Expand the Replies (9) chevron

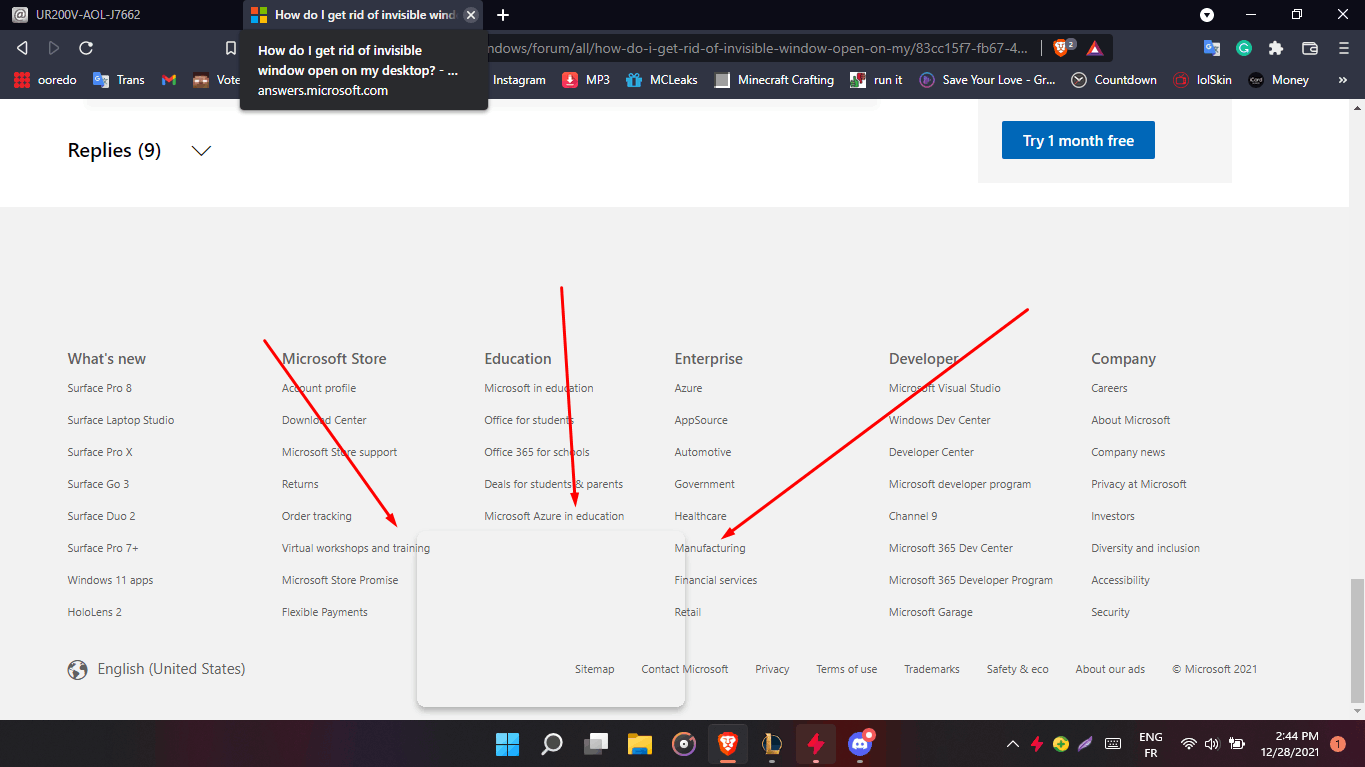click(x=201, y=151)
